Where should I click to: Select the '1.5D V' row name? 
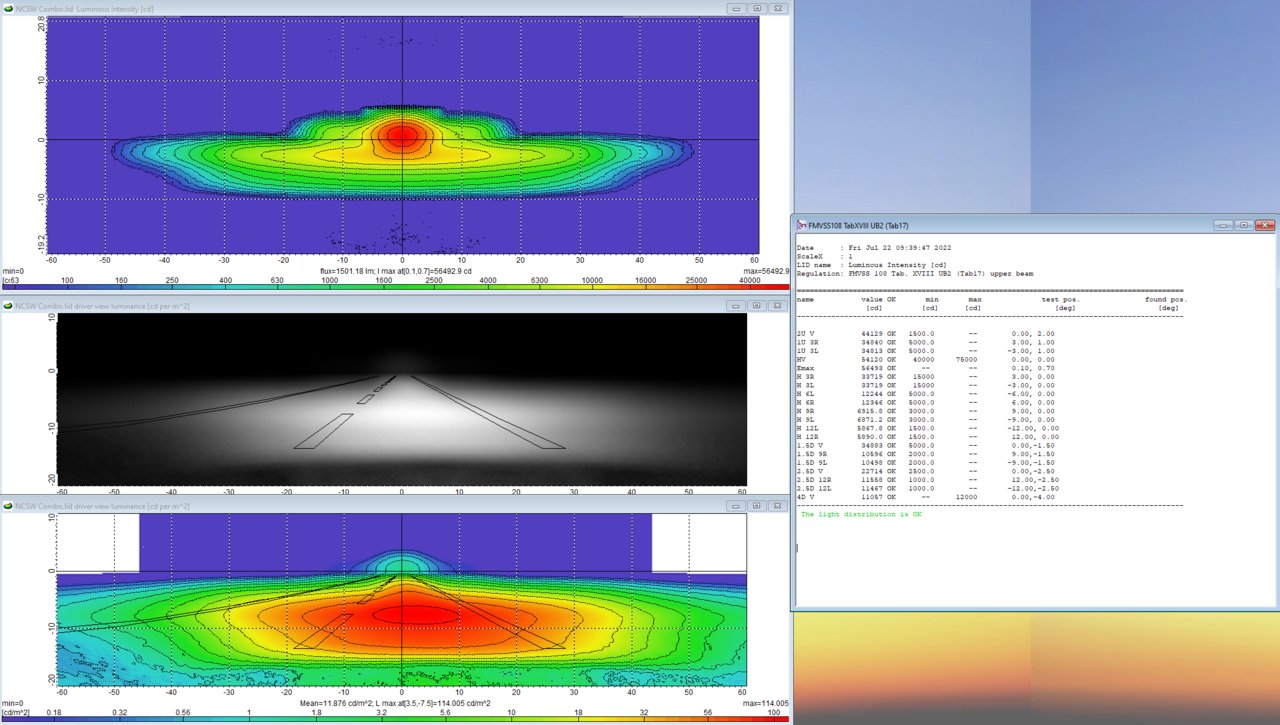tap(810, 443)
